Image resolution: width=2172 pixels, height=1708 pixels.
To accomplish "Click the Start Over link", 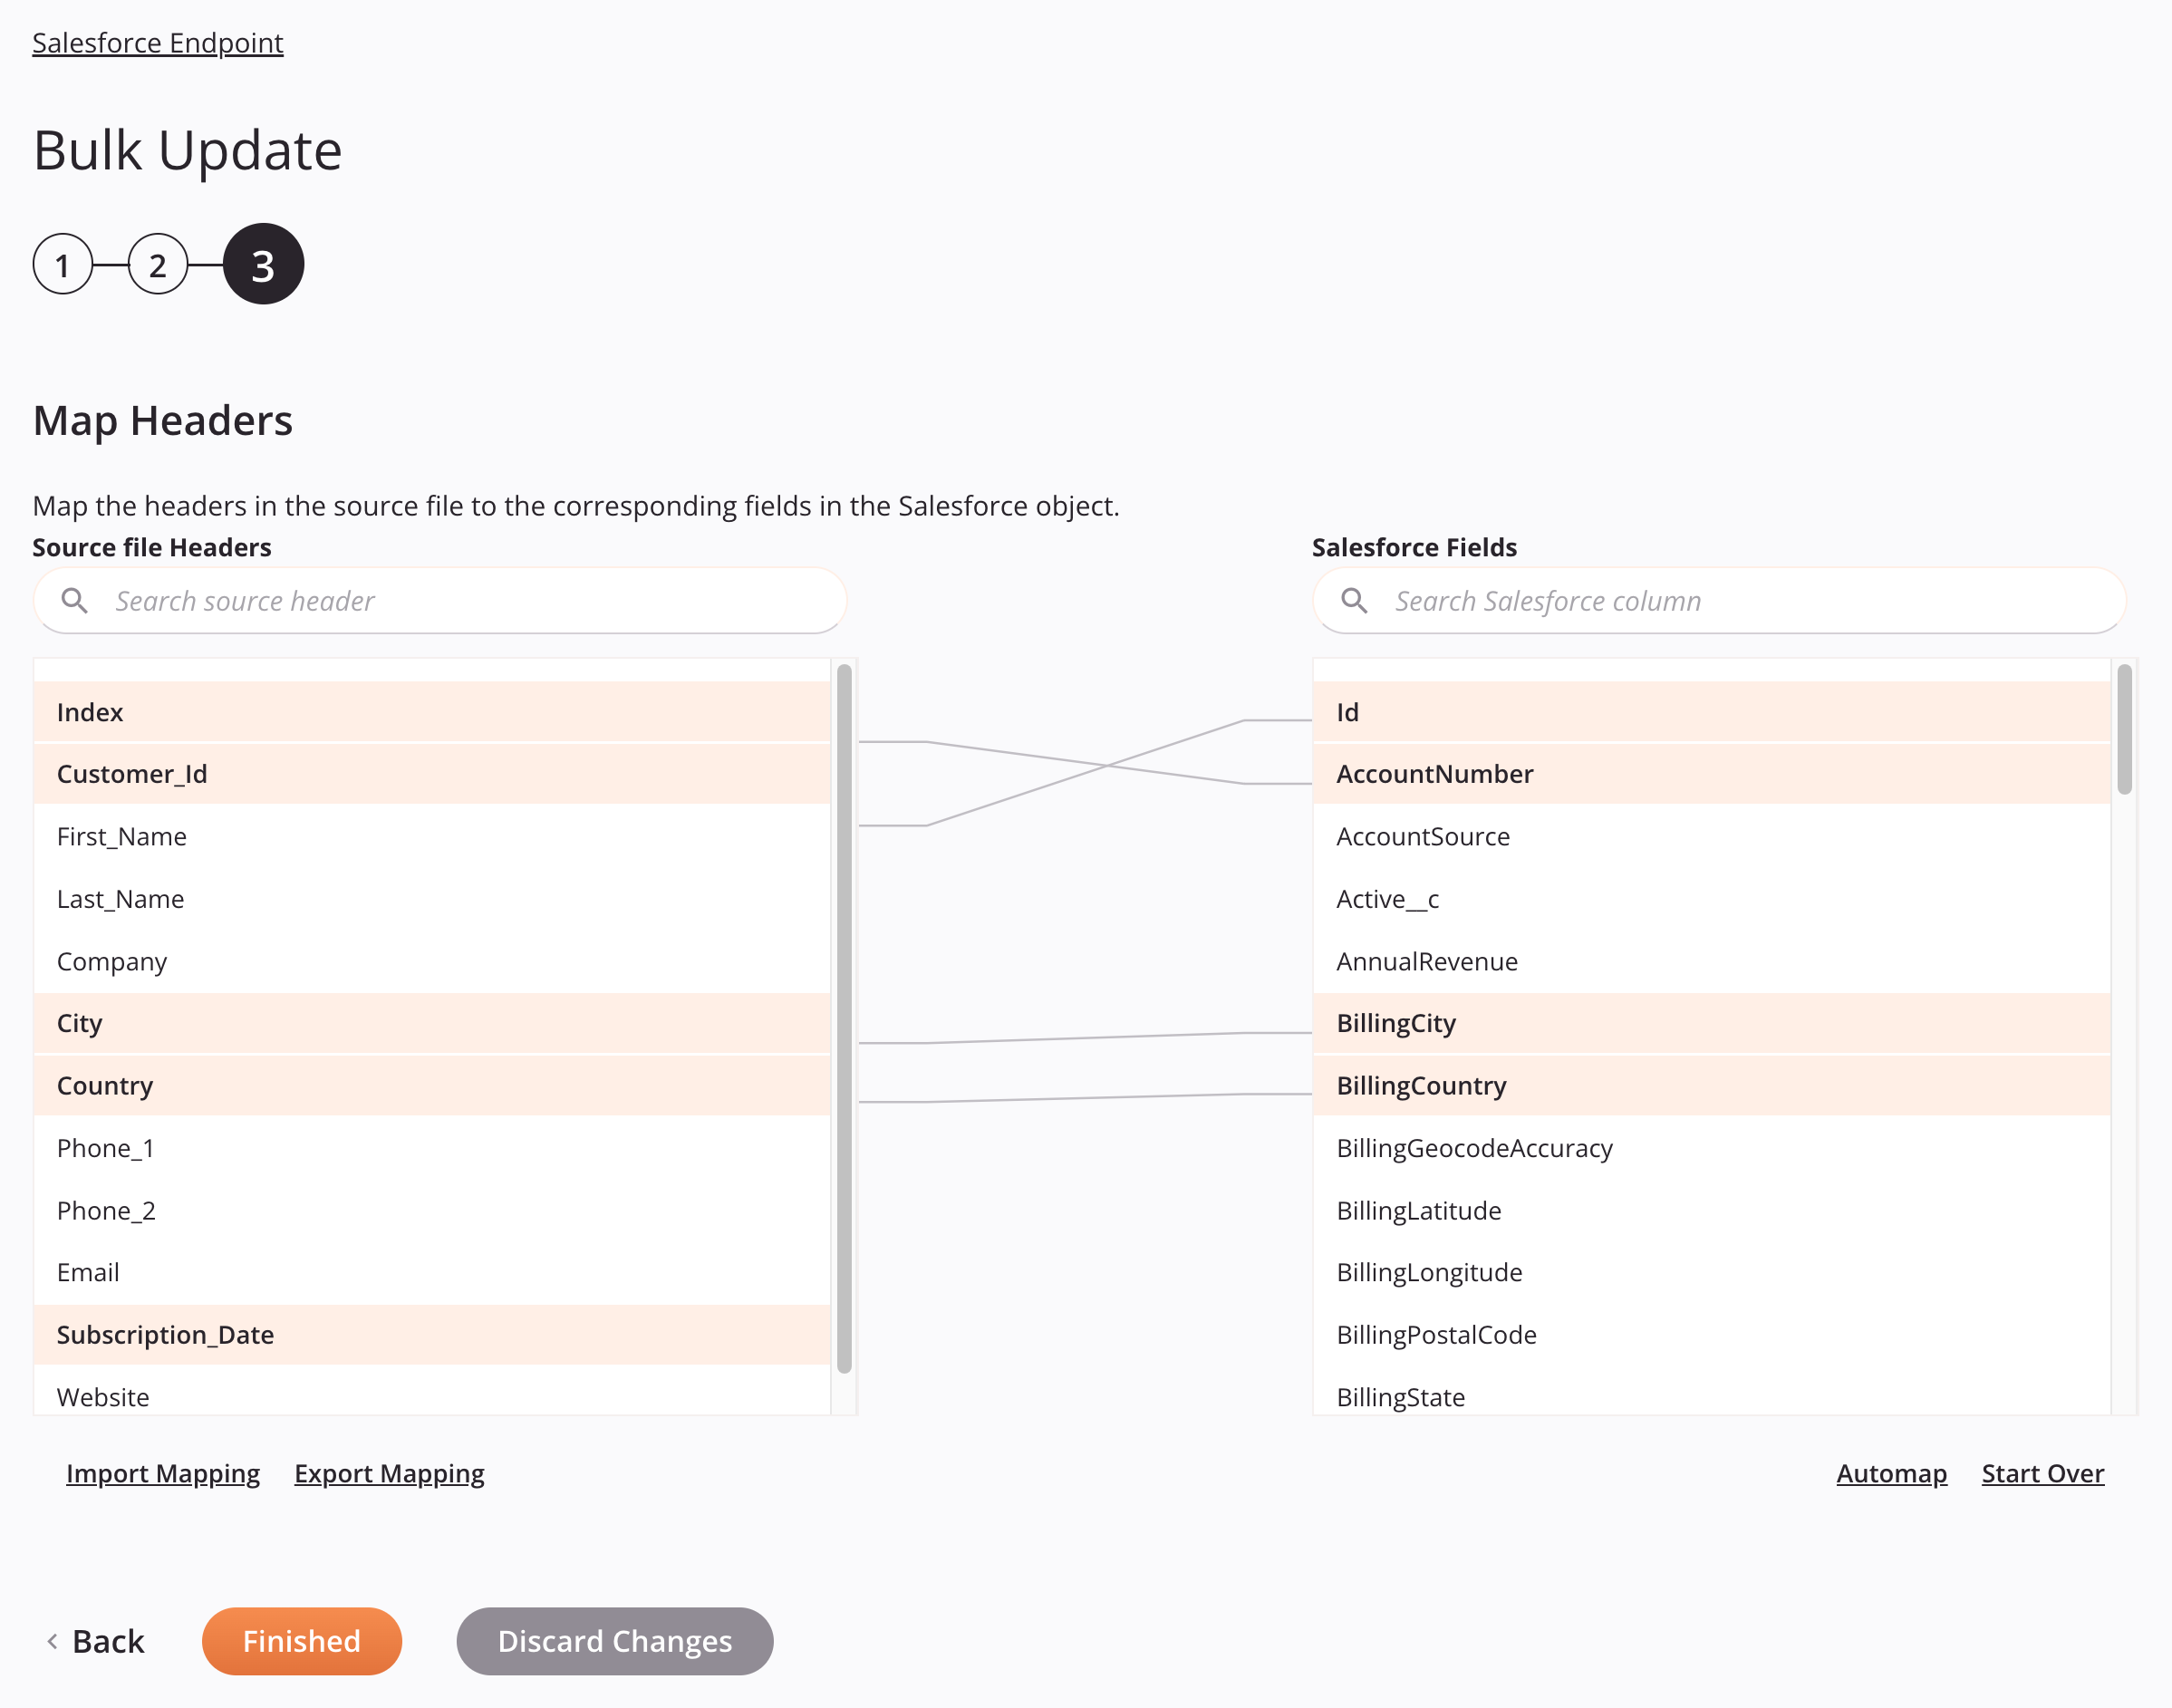I will click(2042, 1473).
